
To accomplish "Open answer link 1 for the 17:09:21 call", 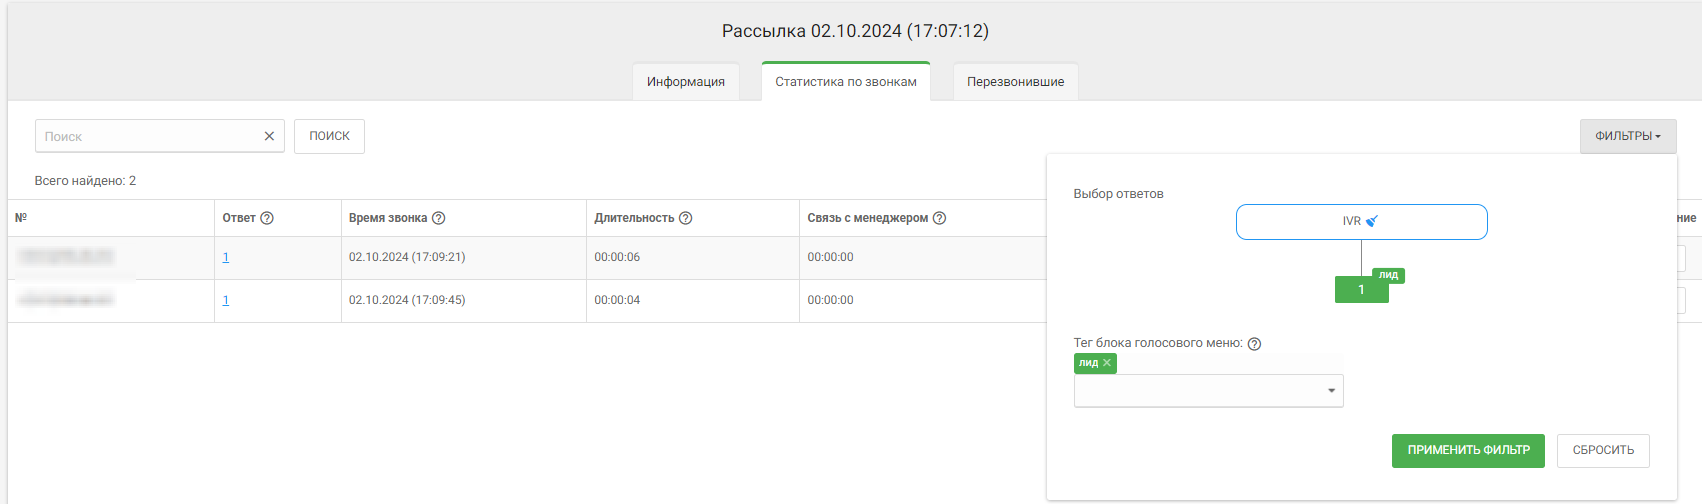I will [226, 258].
